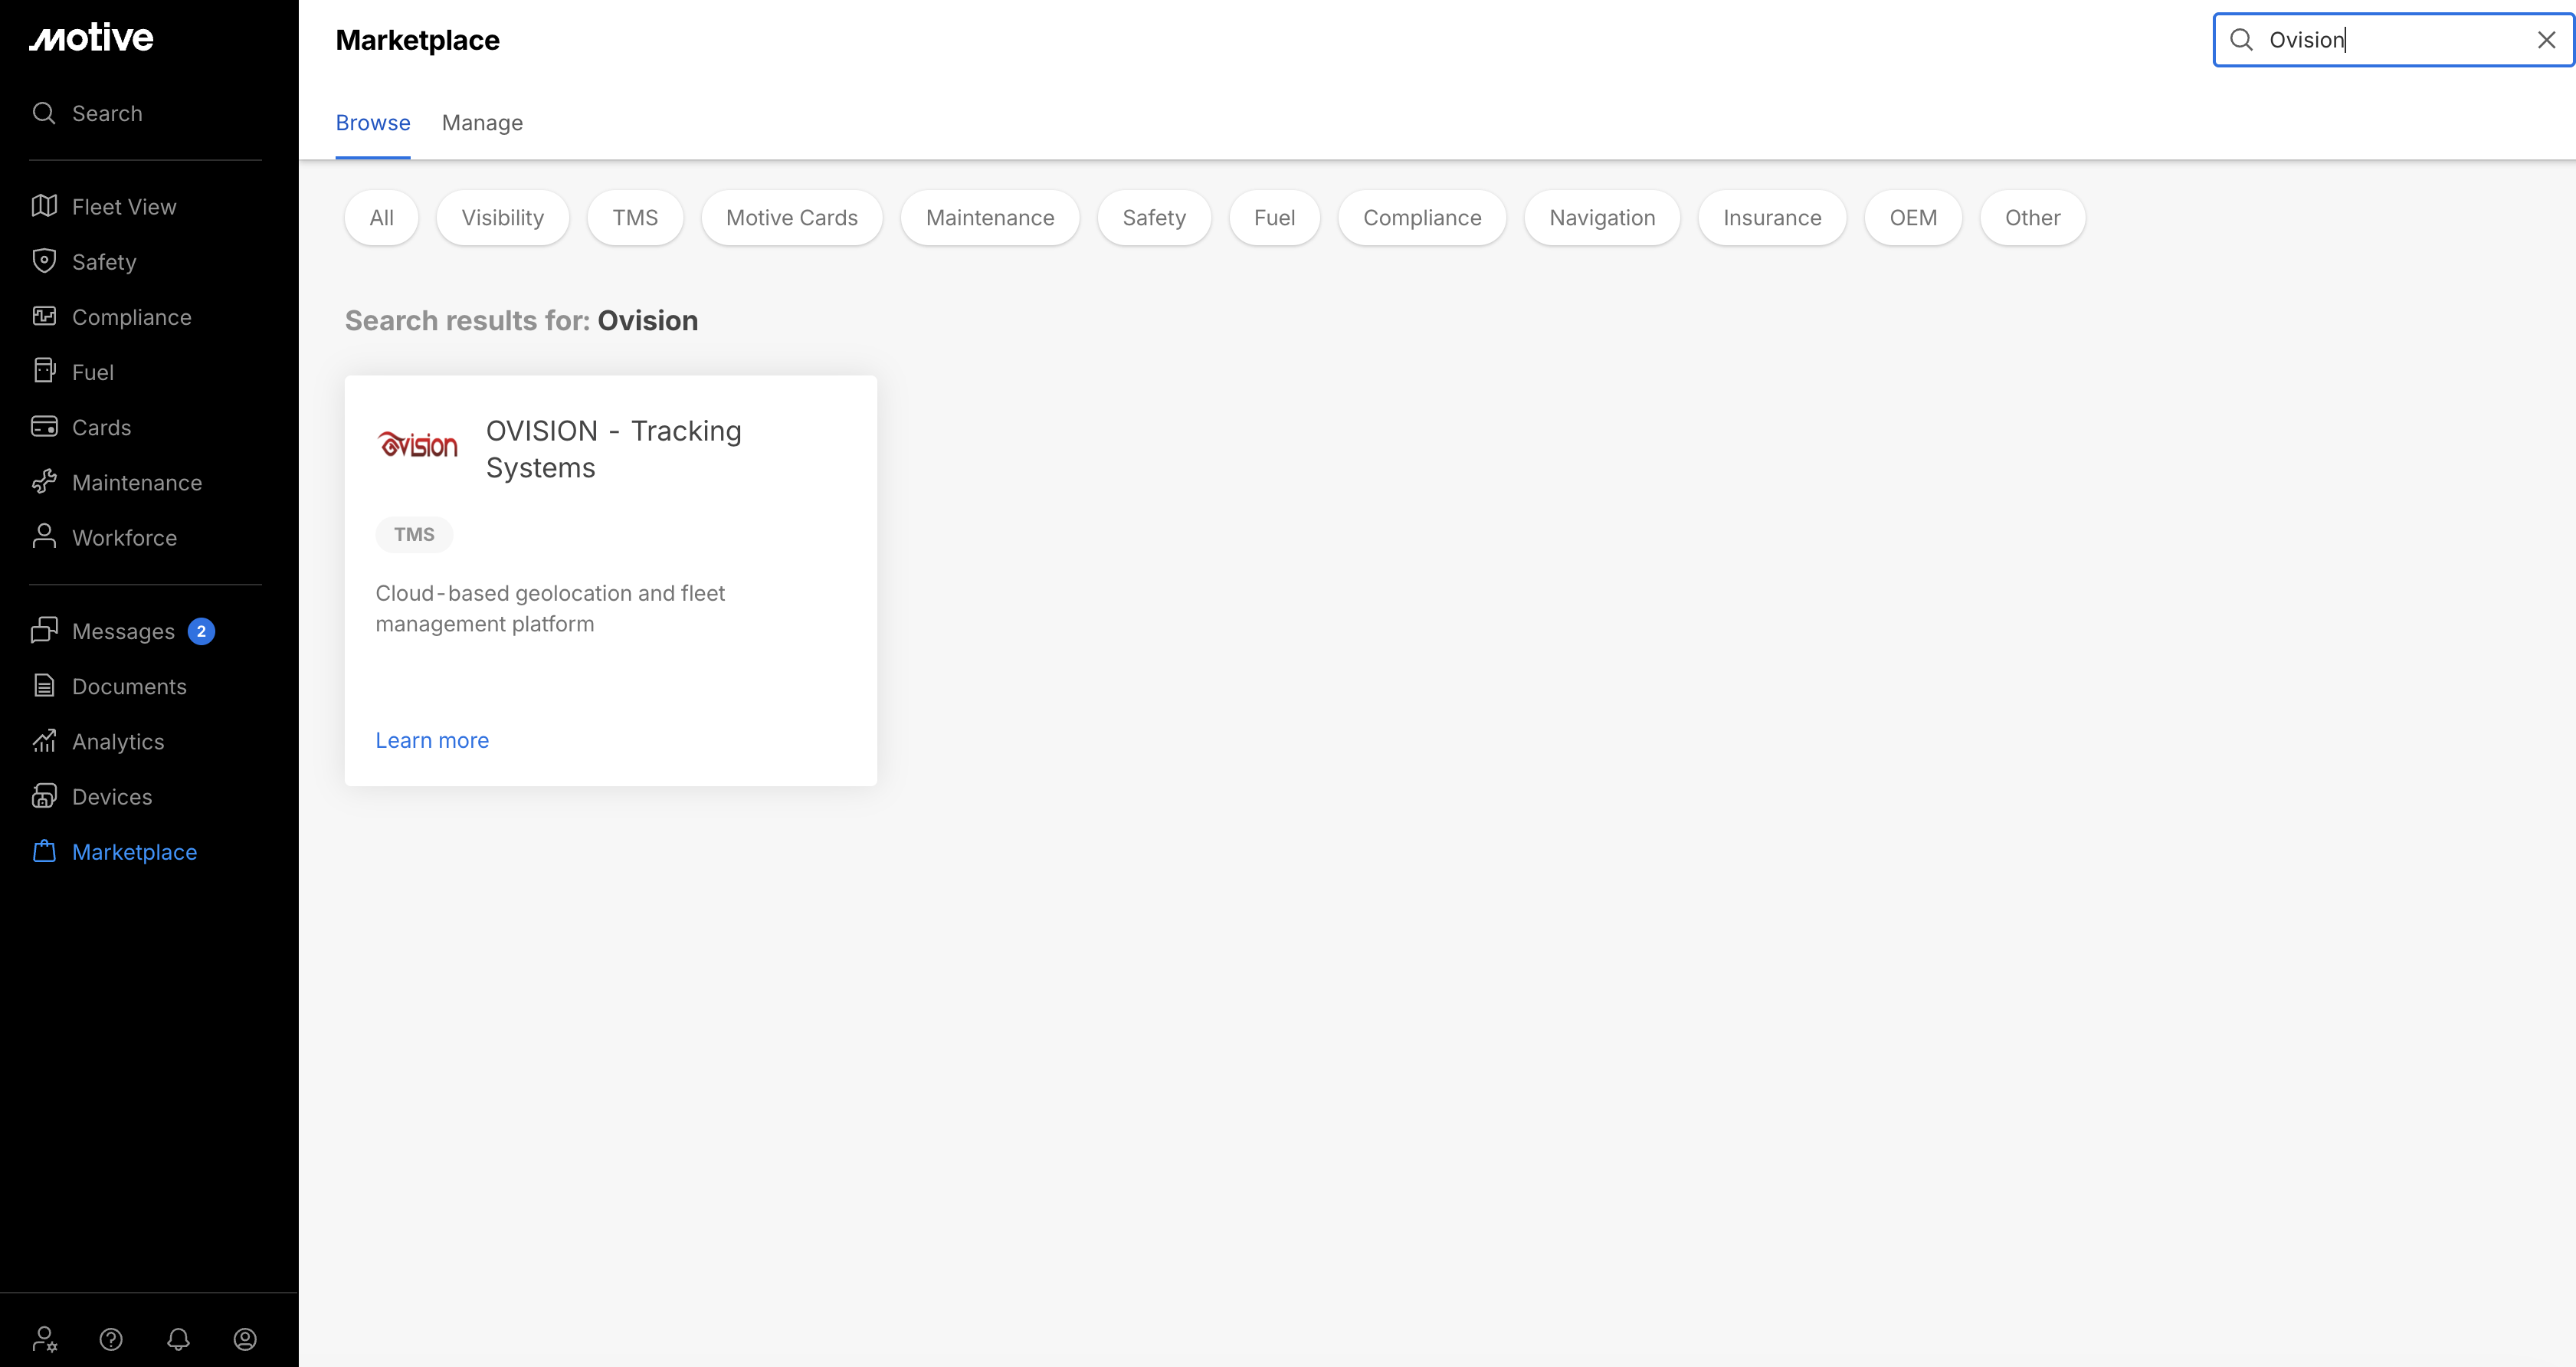Open Documents label in sidebar

tap(129, 686)
